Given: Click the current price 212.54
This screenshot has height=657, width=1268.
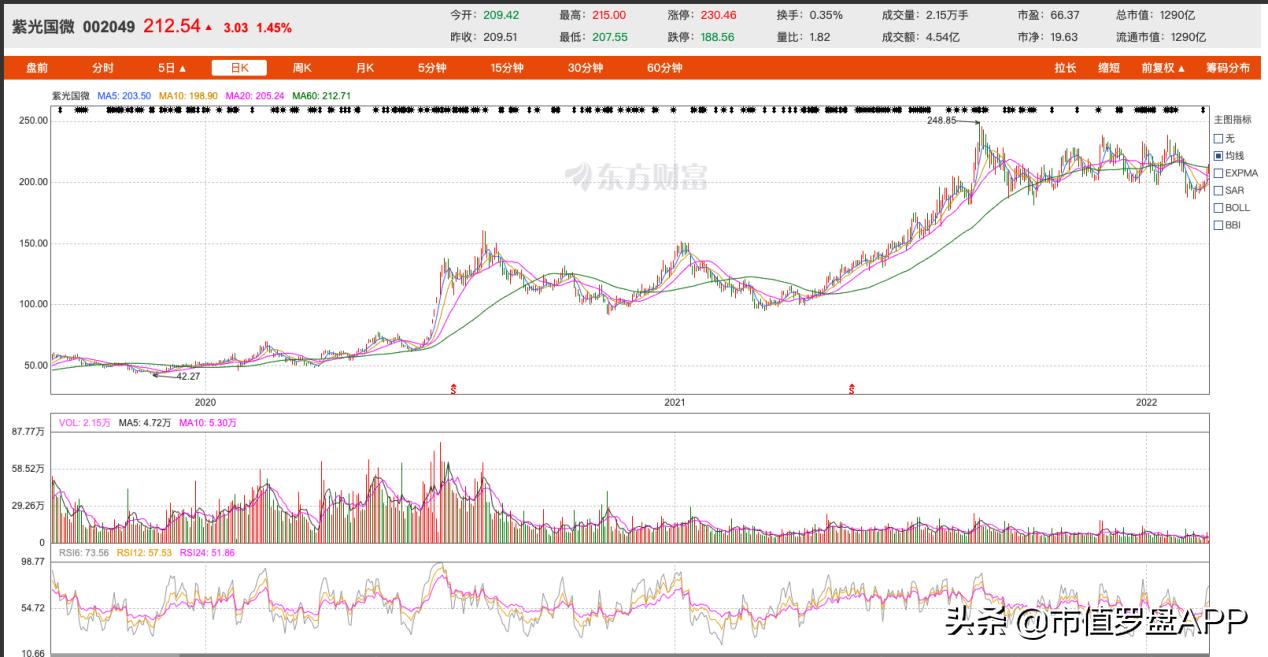Looking at the screenshot, I should pos(171,26).
